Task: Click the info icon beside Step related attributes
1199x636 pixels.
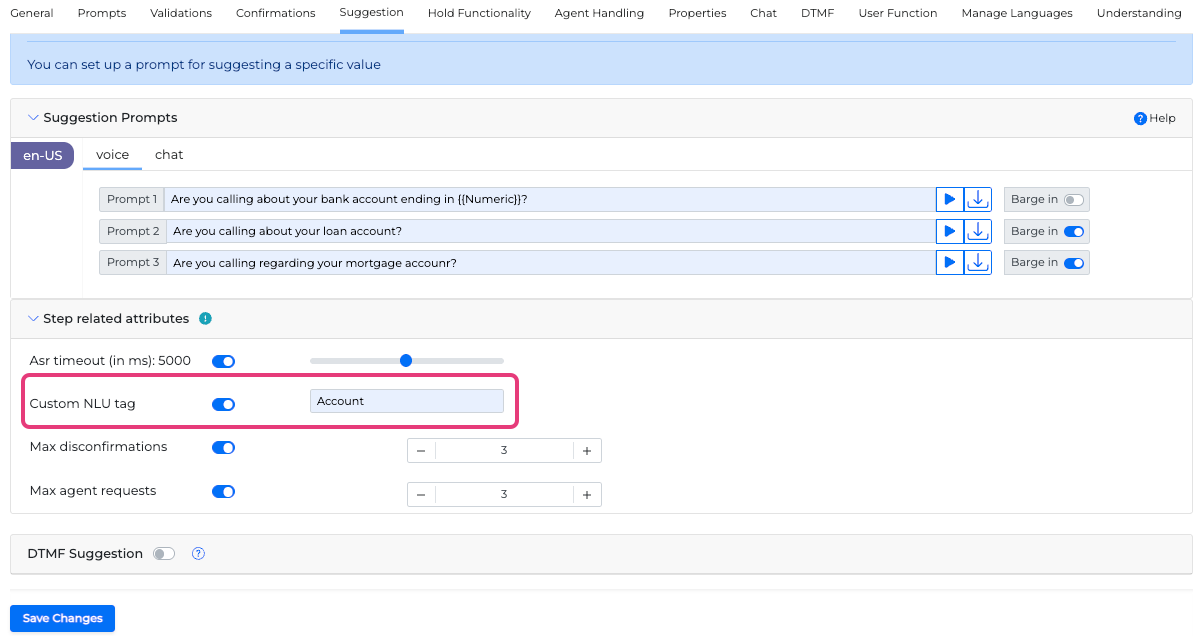Action: (x=205, y=319)
